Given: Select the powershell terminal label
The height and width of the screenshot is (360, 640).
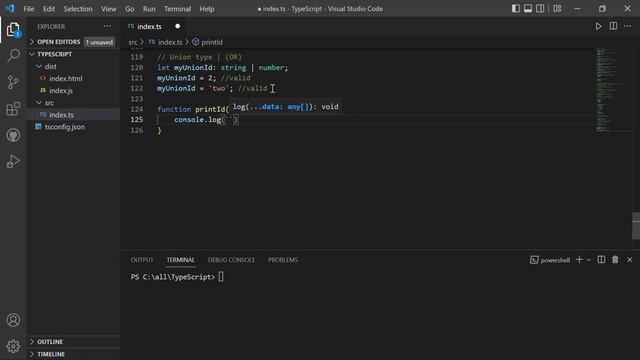Looking at the screenshot, I should tap(550, 260).
